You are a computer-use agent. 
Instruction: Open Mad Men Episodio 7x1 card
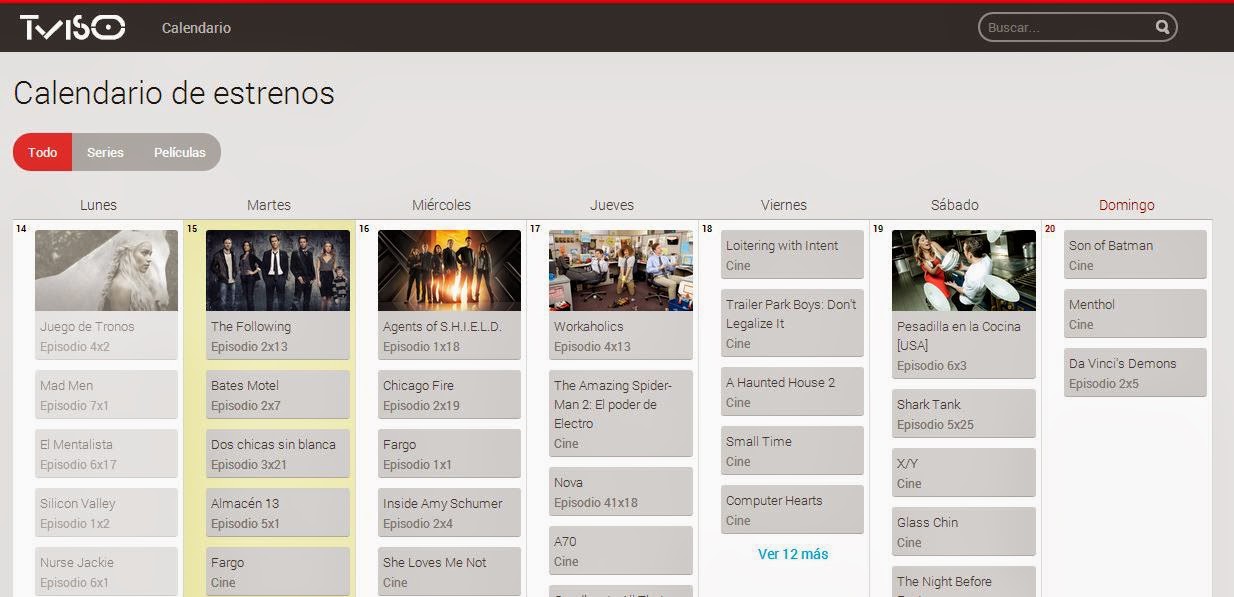click(106, 395)
